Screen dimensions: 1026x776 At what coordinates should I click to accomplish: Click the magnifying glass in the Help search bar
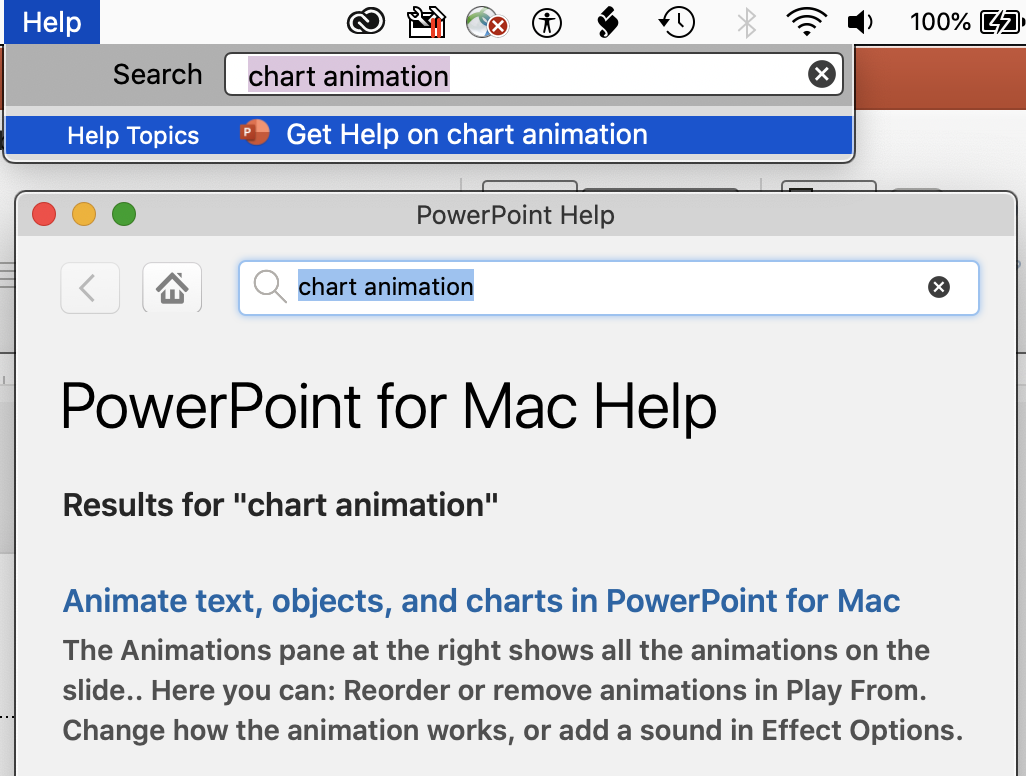point(268,287)
